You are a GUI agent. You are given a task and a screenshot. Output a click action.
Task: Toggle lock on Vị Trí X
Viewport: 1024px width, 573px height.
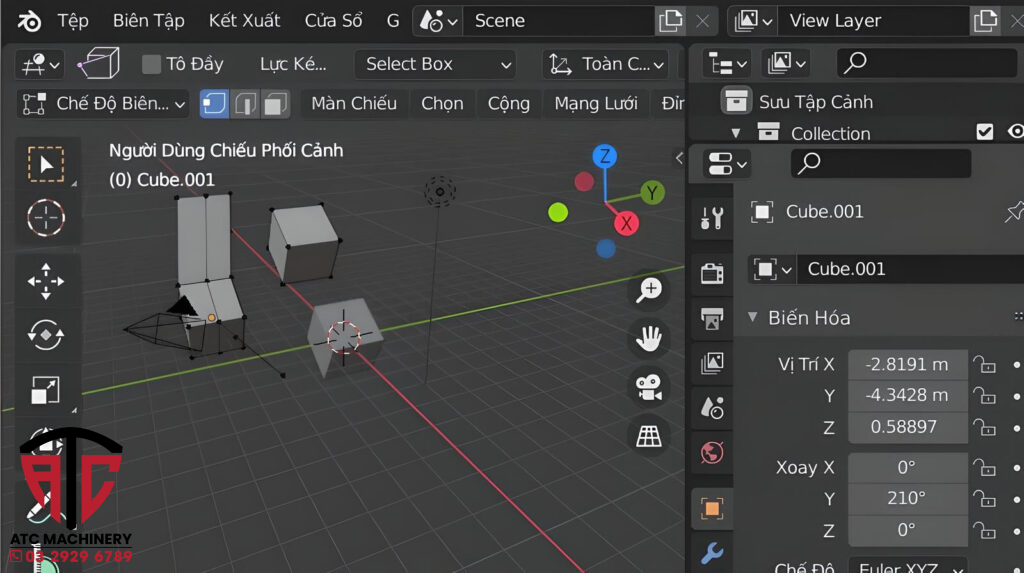click(985, 365)
